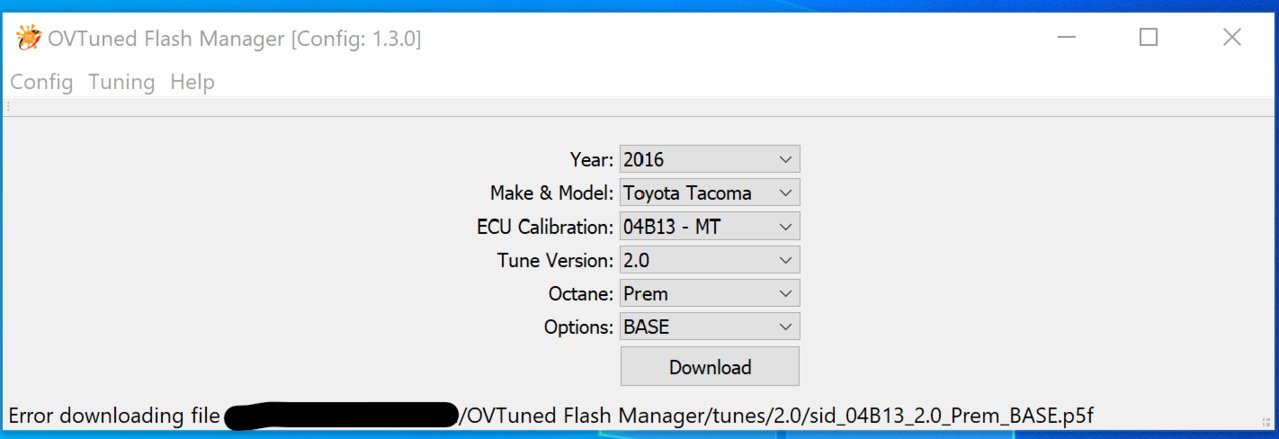Open the Config menu
Image resolution: width=1279 pixels, height=439 pixels.
pyautogui.click(x=42, y=82)
